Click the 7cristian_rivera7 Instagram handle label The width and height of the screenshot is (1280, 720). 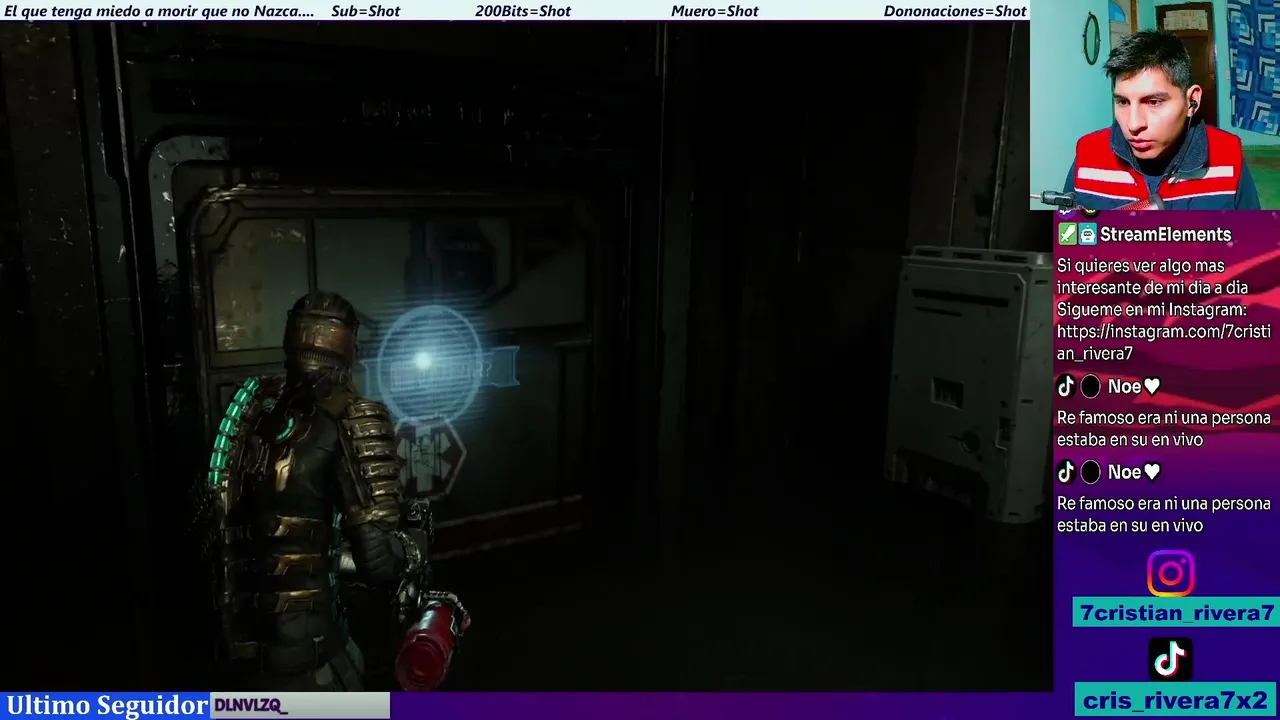[1176, 613]
